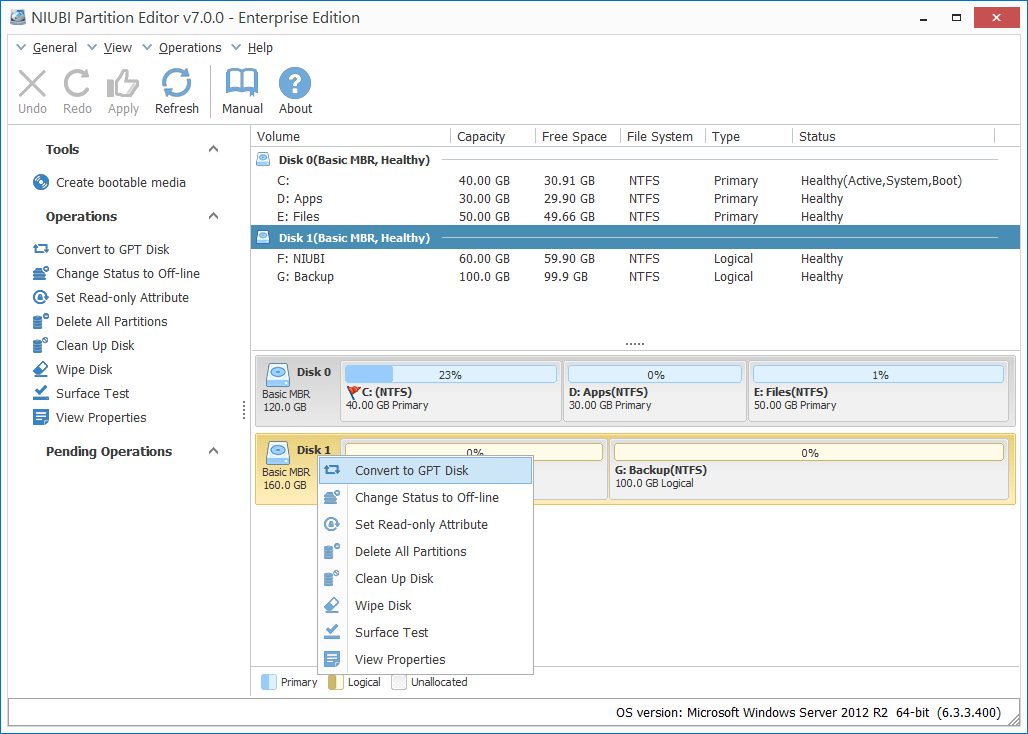Collapse the Tools section chevron
The width and height of the screenshot is (1028, 734).
pyautogui.click(x=213, y=149)
